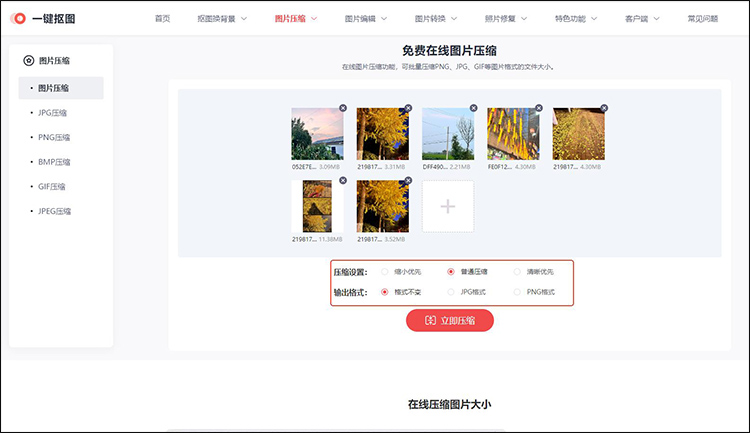Click the 3.09MB file size text
Screen dimensions: 750x433
[x=329, y=167]
